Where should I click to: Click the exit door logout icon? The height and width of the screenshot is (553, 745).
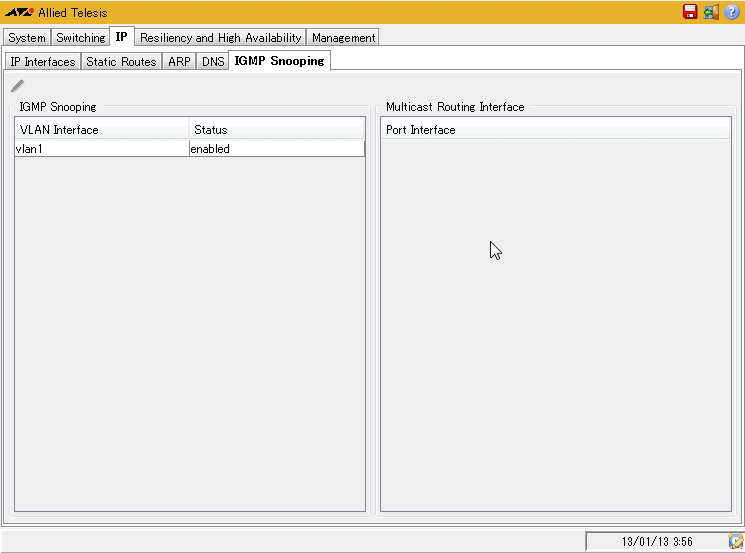(711, 12)
